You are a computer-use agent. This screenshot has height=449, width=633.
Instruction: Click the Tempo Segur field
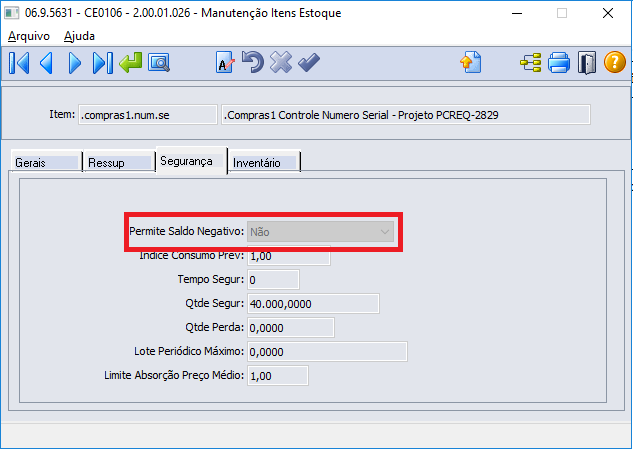tap(273, 279)
